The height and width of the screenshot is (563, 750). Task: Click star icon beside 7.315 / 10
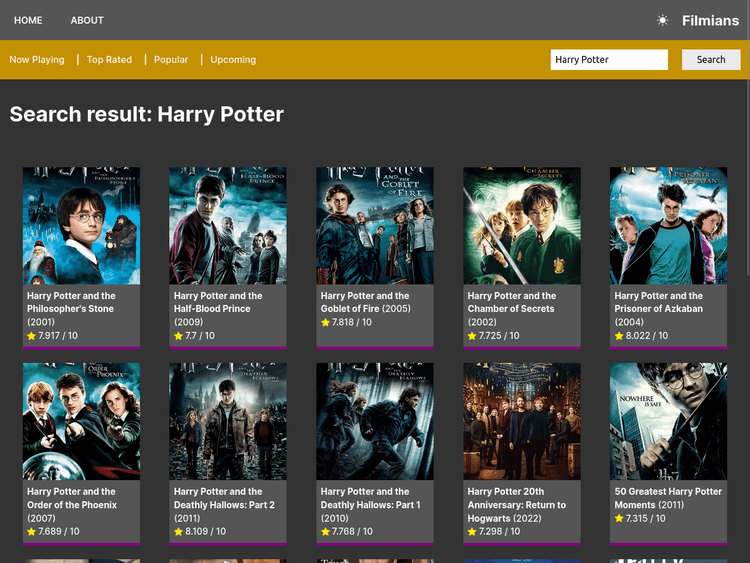tap(619, 519)
